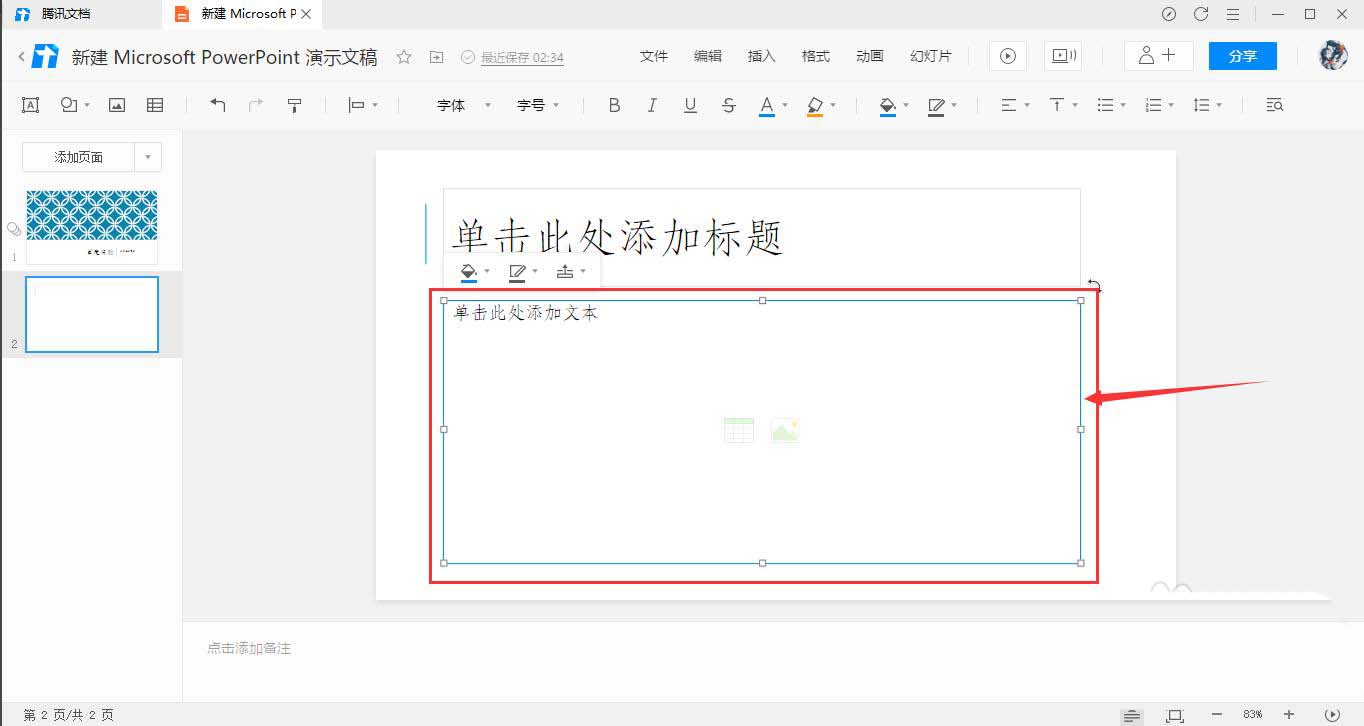This screenshot has height=726, width=1364.
Task: Insert an image using the toolbar picture icon
Action: (x=117, y=105)
